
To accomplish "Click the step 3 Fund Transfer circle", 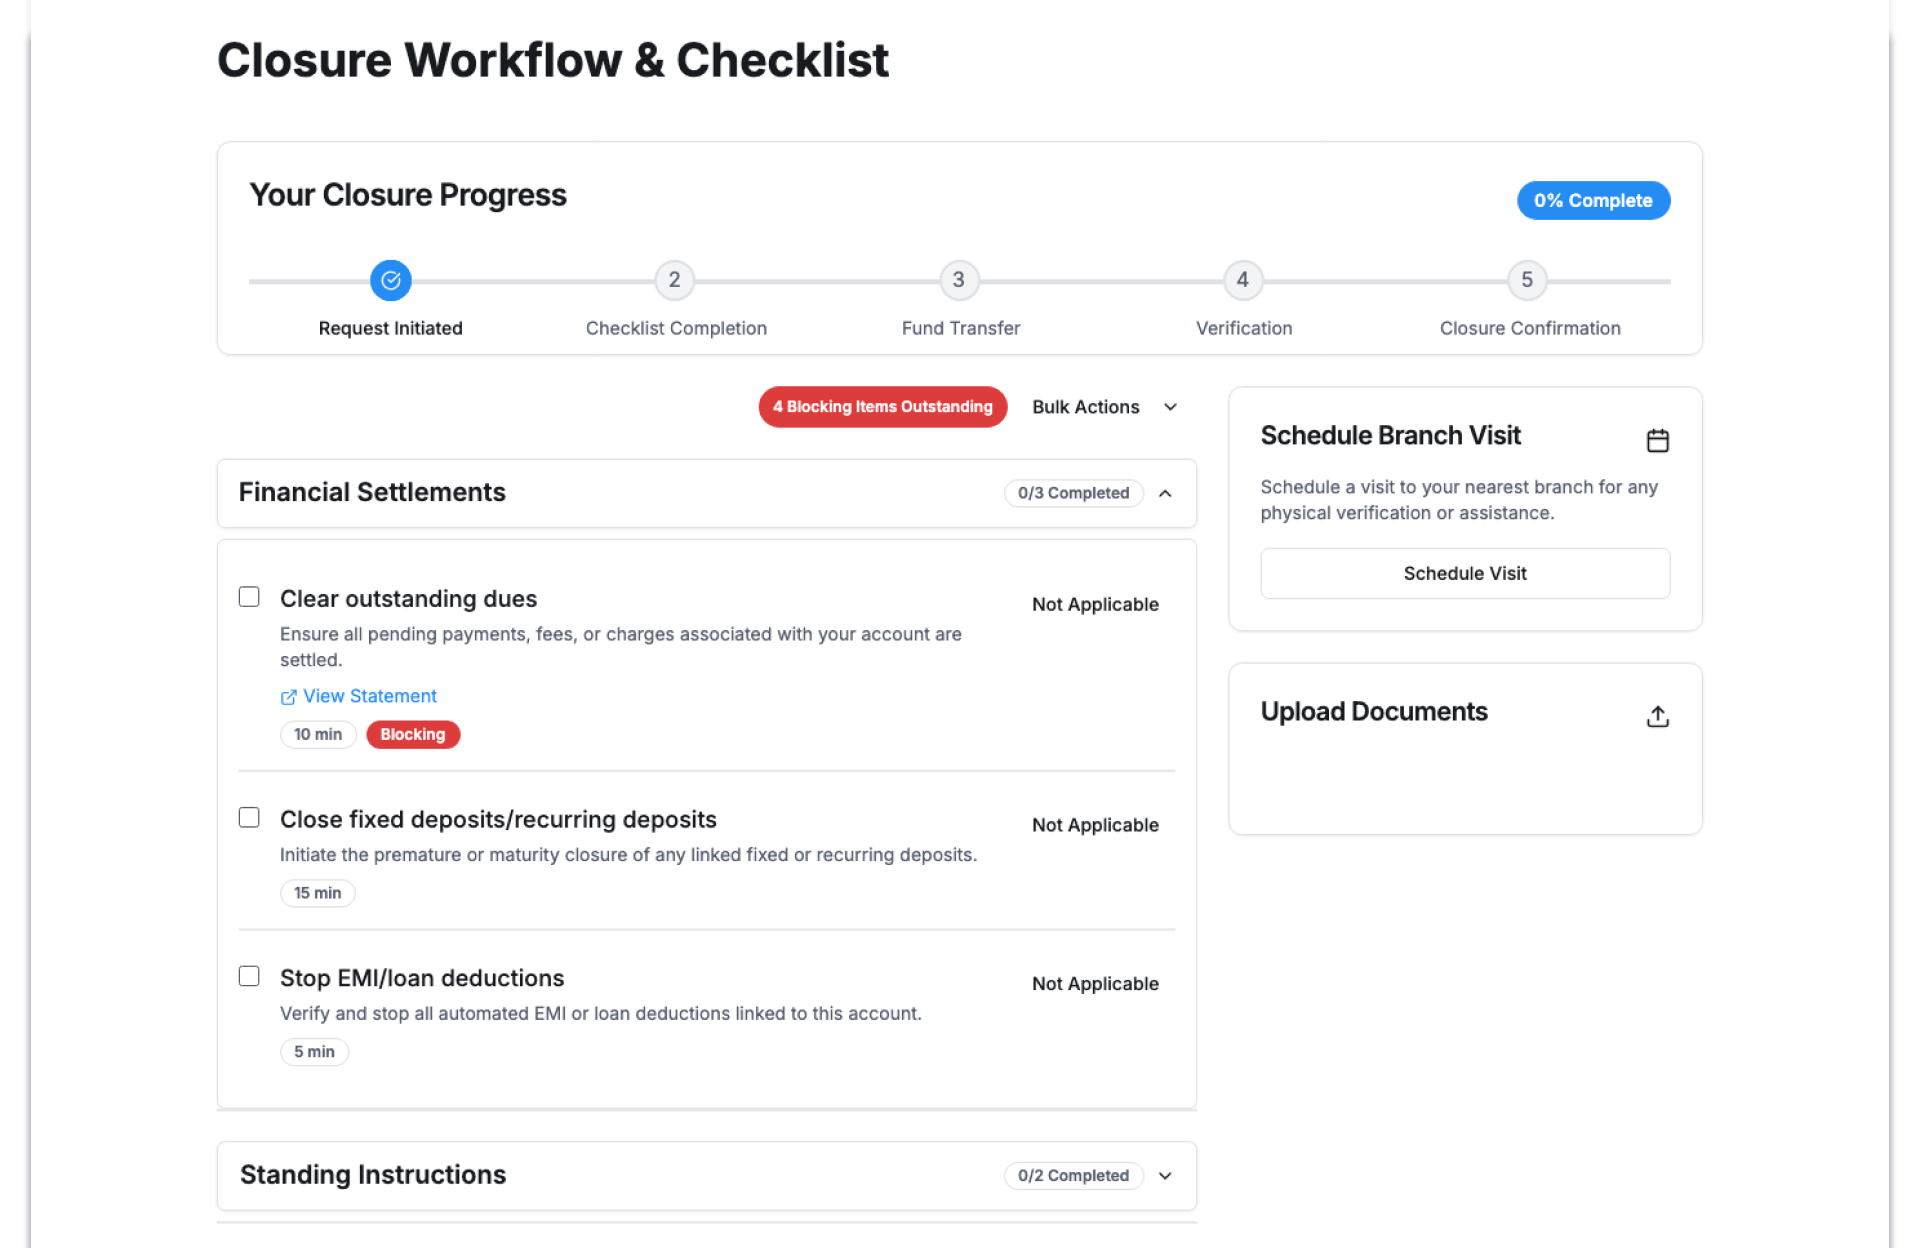I will tap(959, 281).
